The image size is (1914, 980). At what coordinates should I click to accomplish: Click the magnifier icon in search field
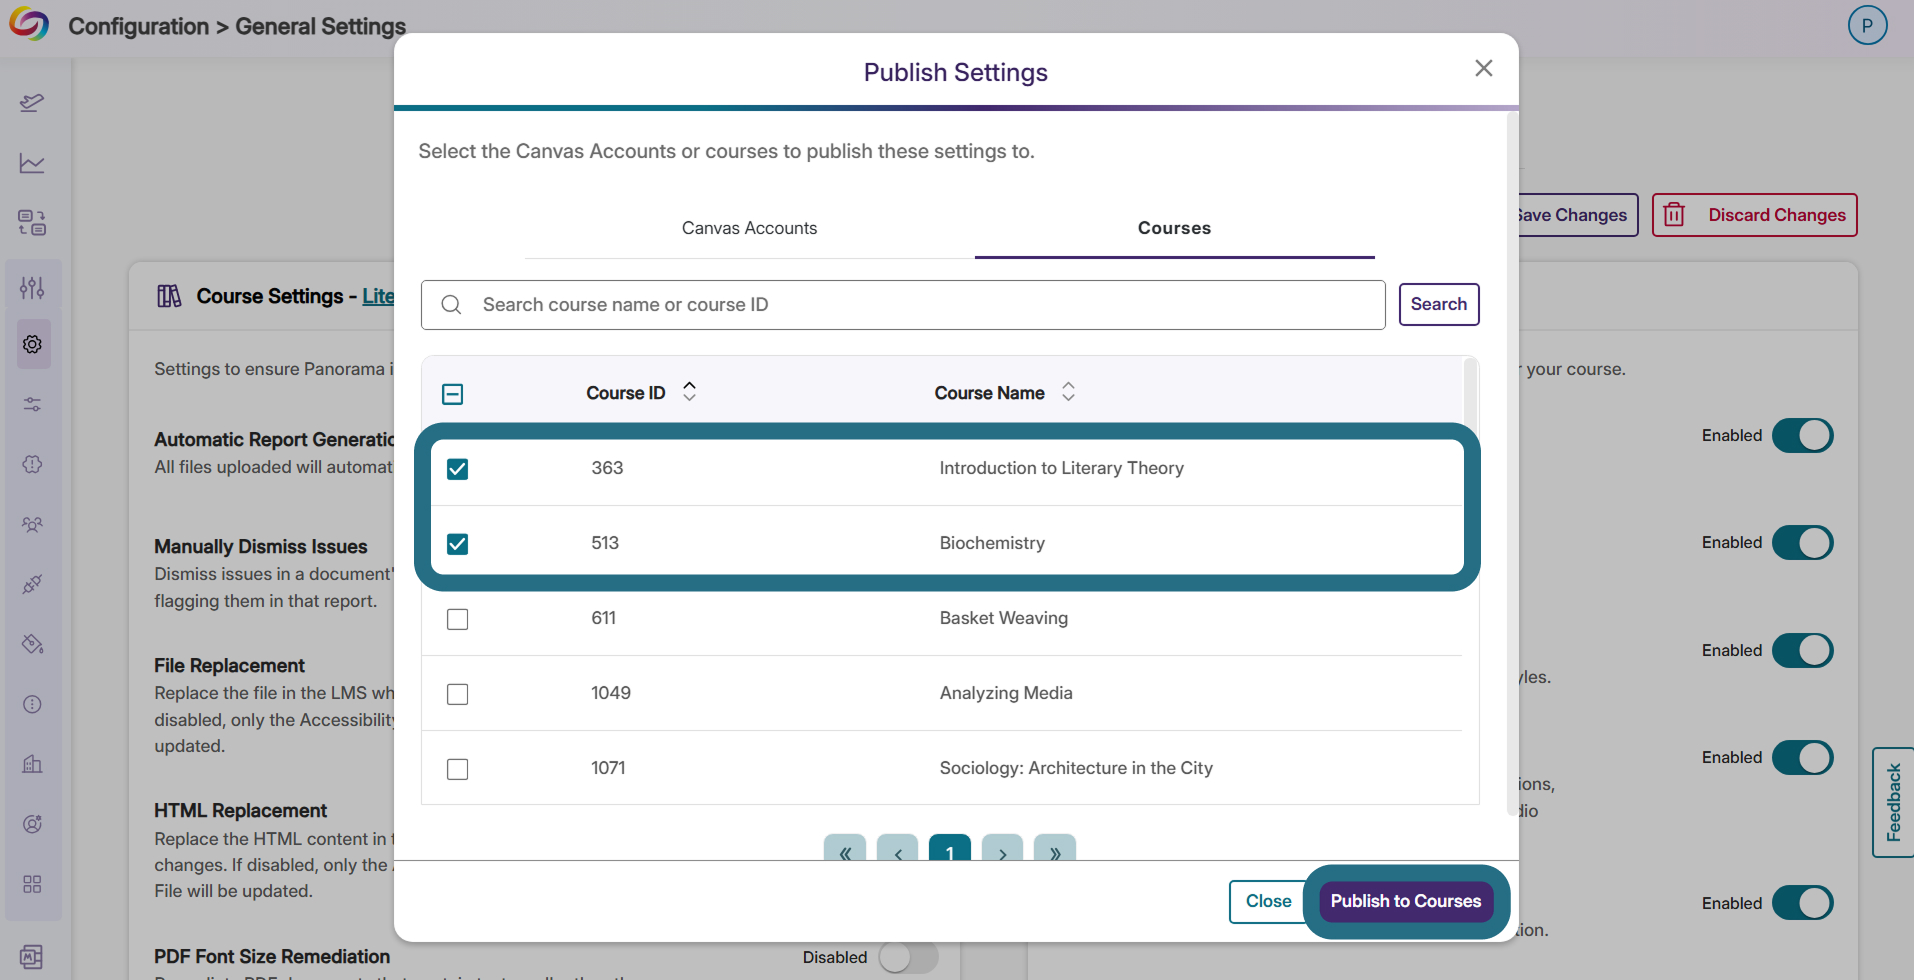451,305
